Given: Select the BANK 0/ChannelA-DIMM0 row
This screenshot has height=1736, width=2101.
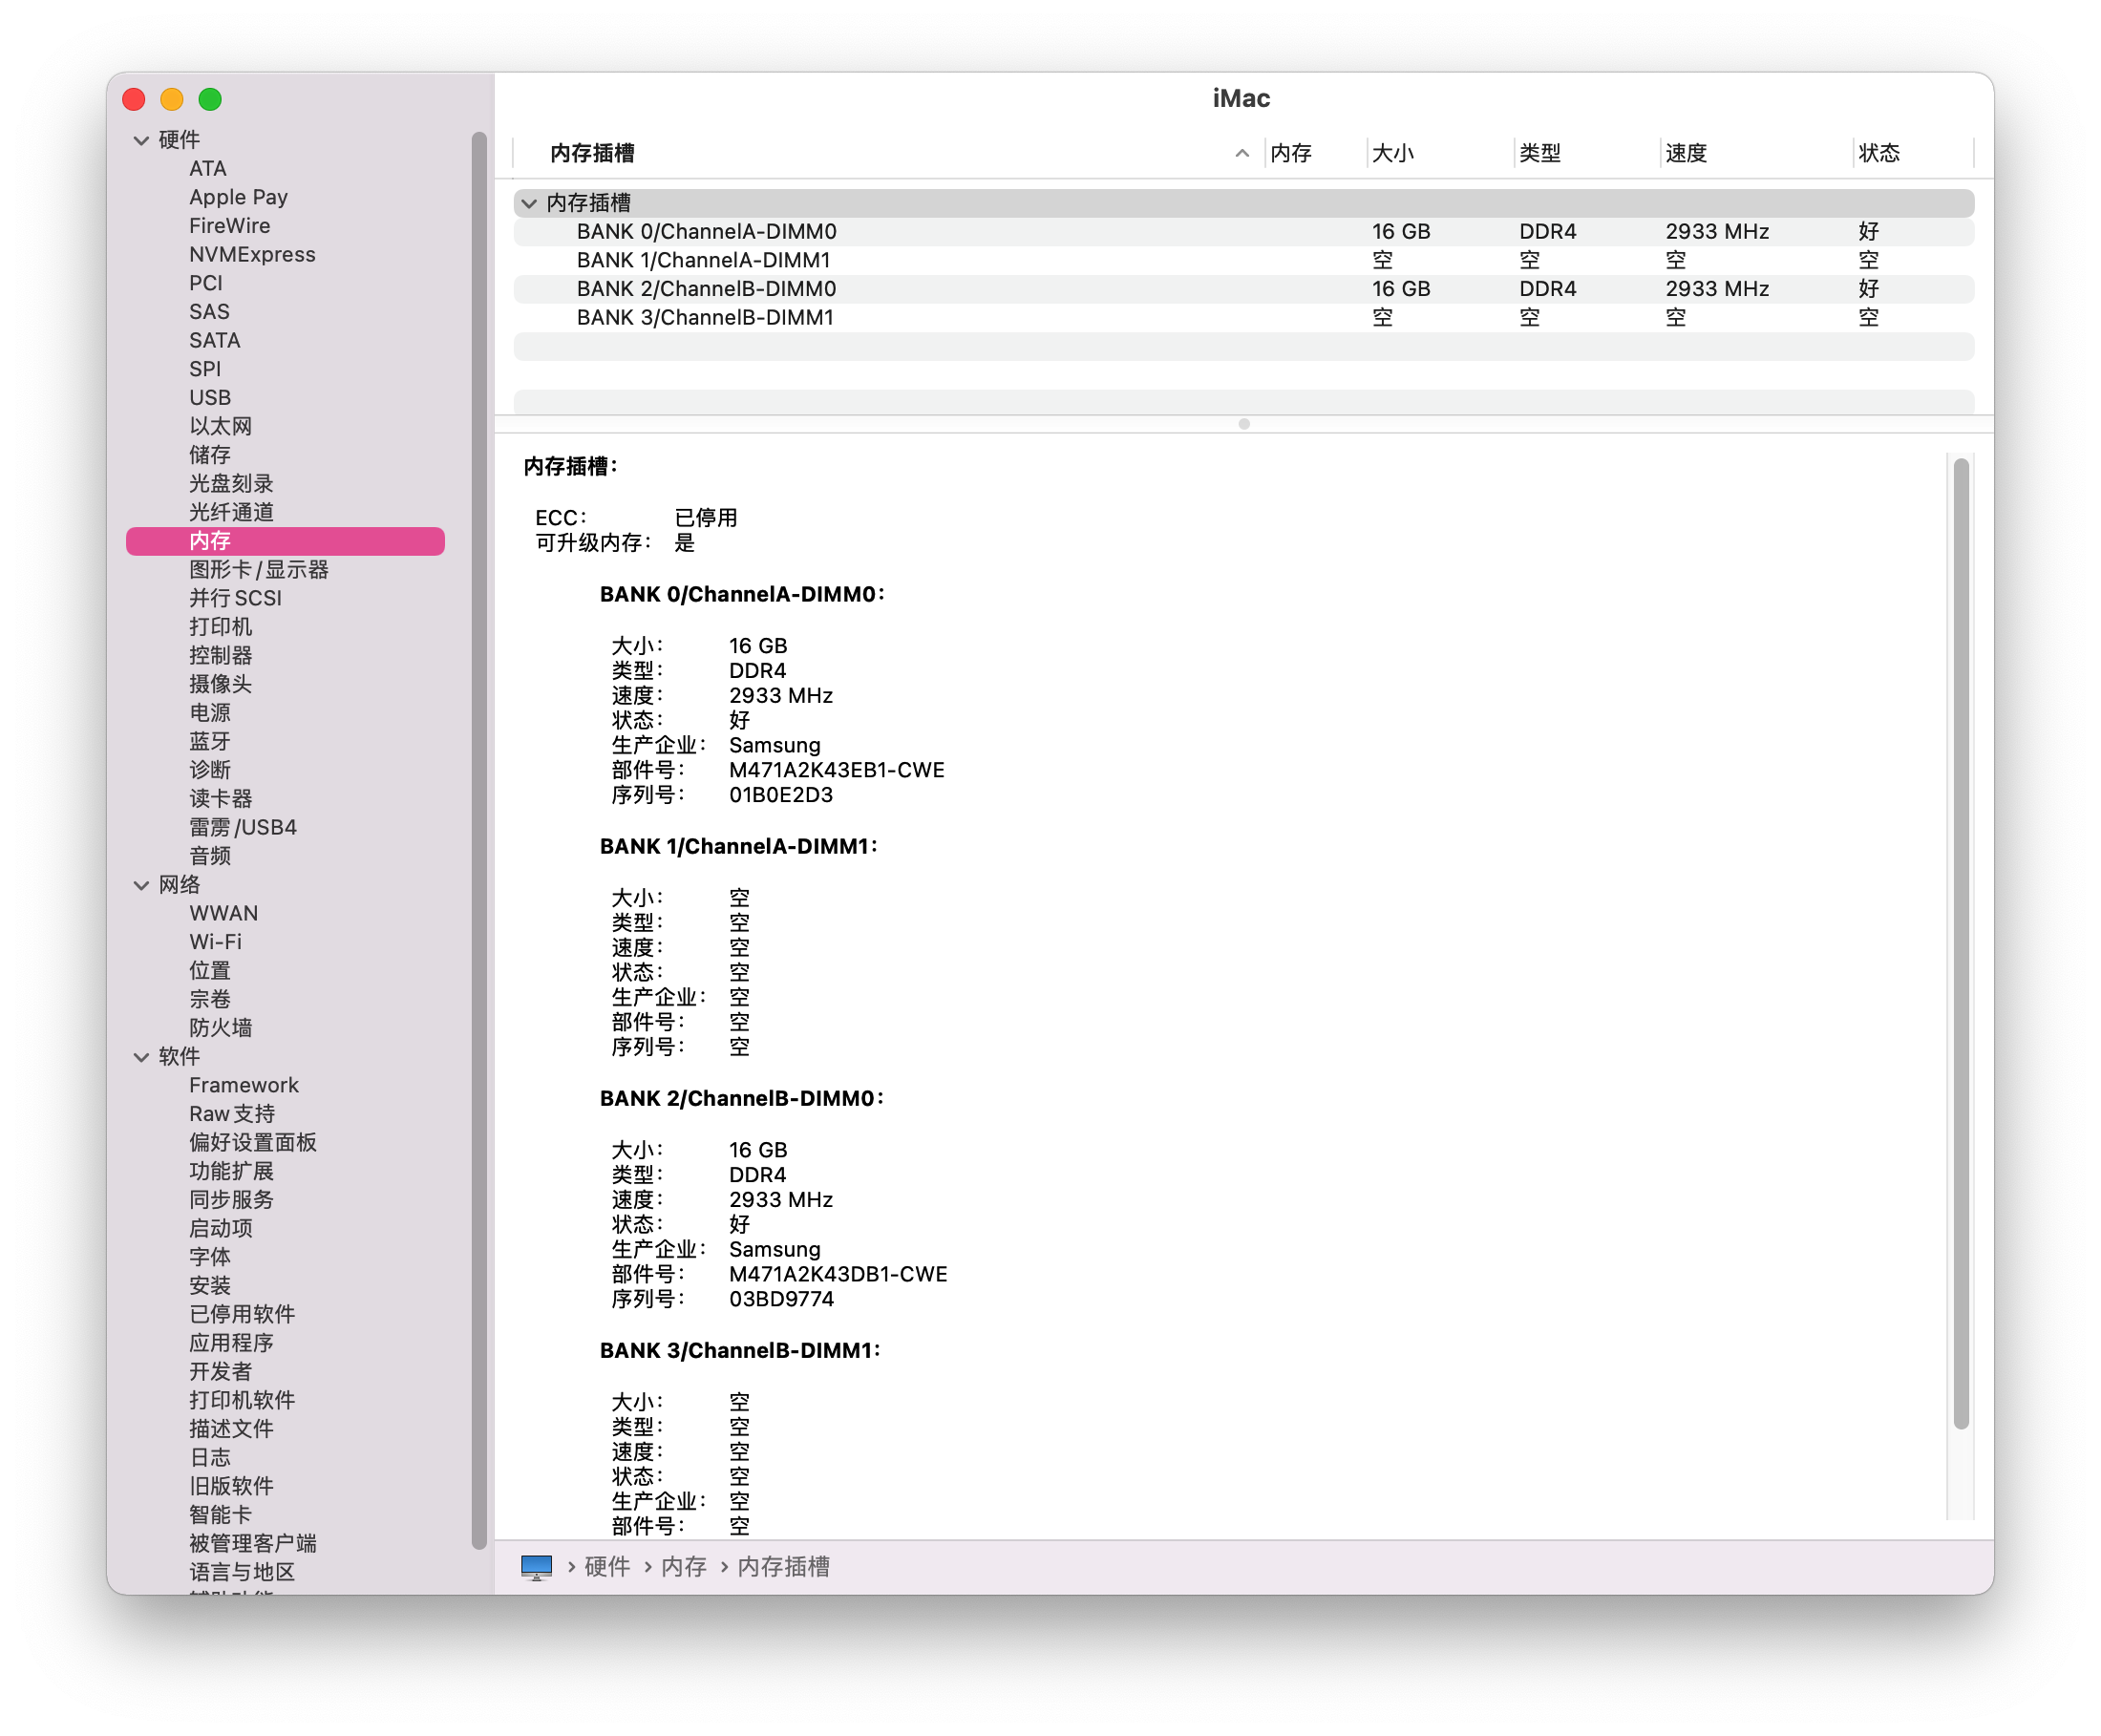Looking at the screenshot, I should point(706,231).
